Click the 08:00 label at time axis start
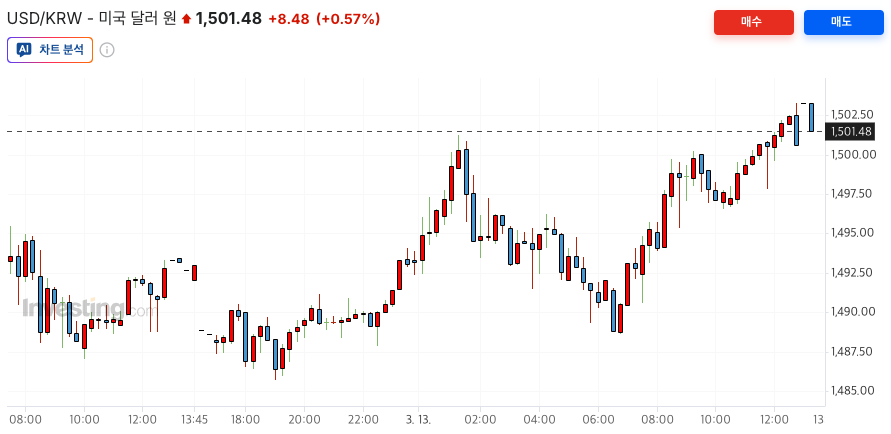Image resolution: width=891 pixels, height=434 pixels. pyautogui.click(x=25, y=419)
